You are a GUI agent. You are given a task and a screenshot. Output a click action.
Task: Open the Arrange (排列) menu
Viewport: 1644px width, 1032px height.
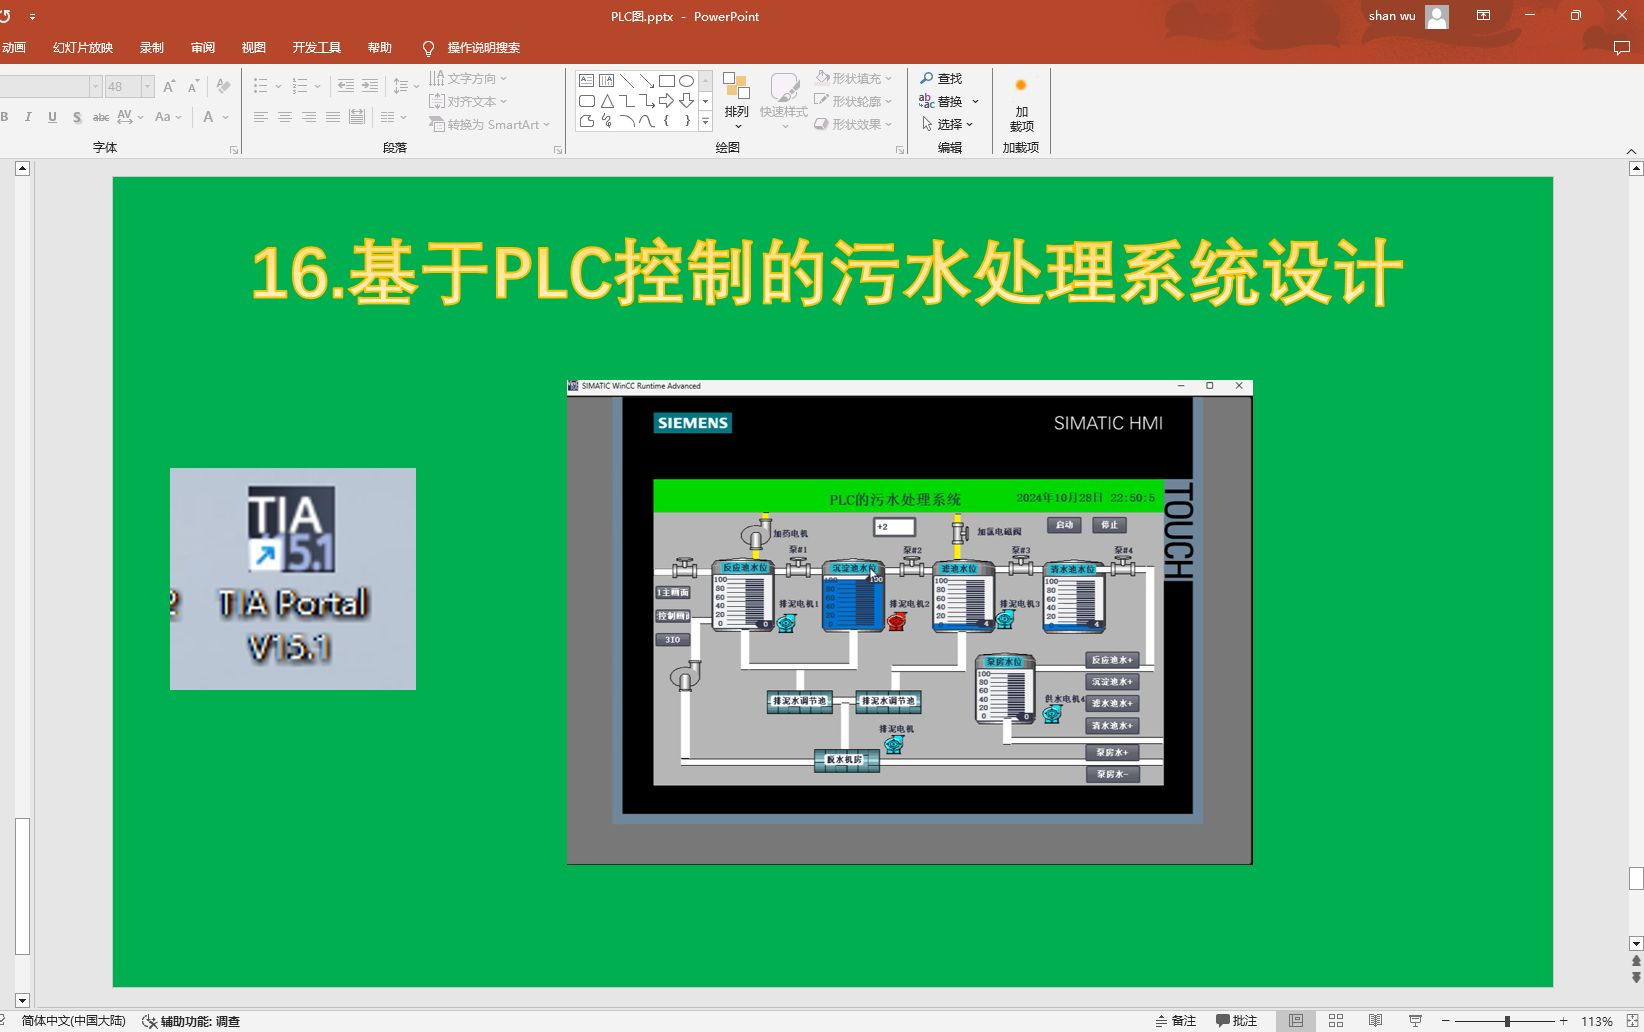click(x=737, y=100)
